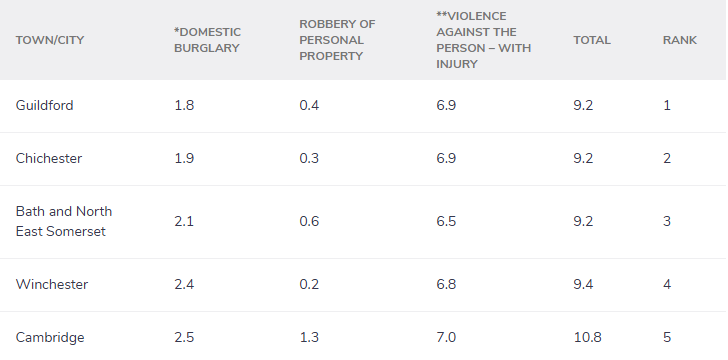Click Guildford's rank number 1
Image resolution: width=728 pixels, height=360 pixels.
tap(667, 105)
